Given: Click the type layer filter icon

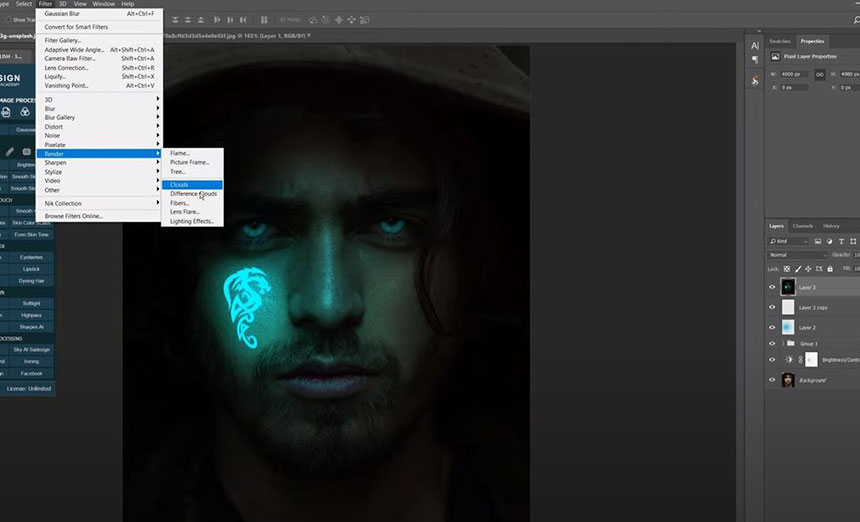Looking at the screenshot, I should (842, 241).
